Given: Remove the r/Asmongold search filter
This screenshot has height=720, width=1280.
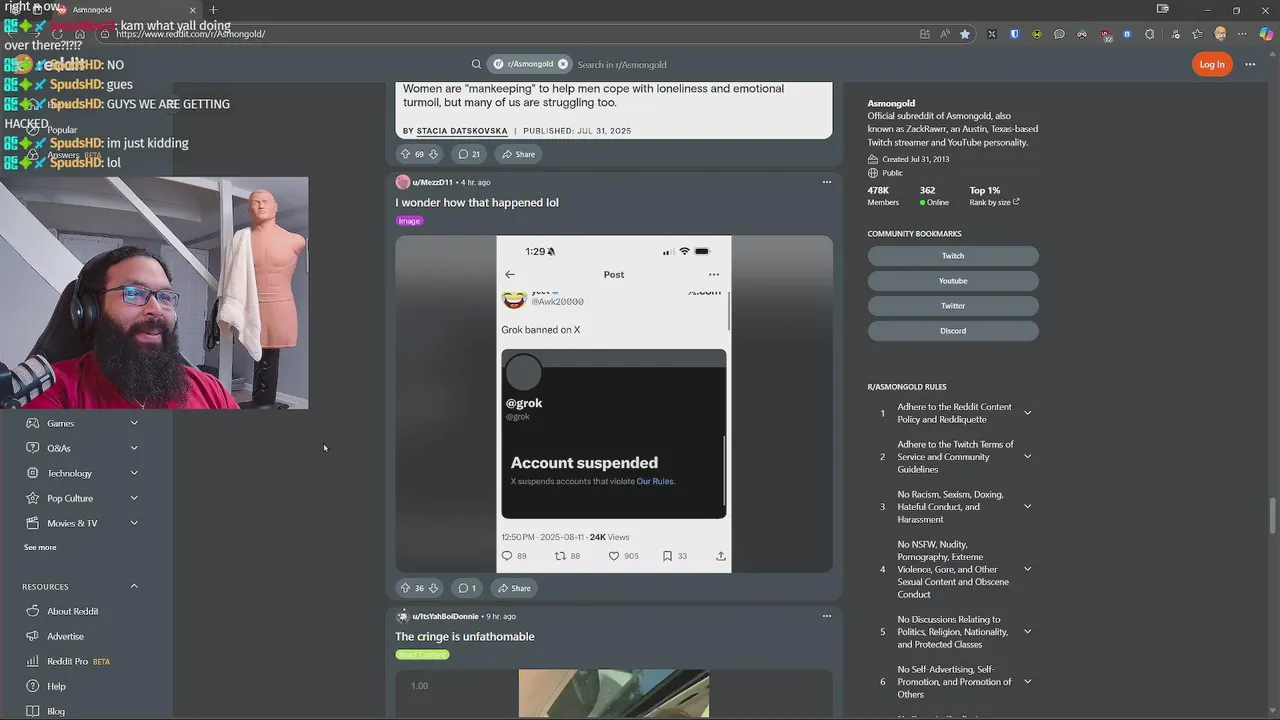Looking at the screenshot, I should click(x=563, y=64).
